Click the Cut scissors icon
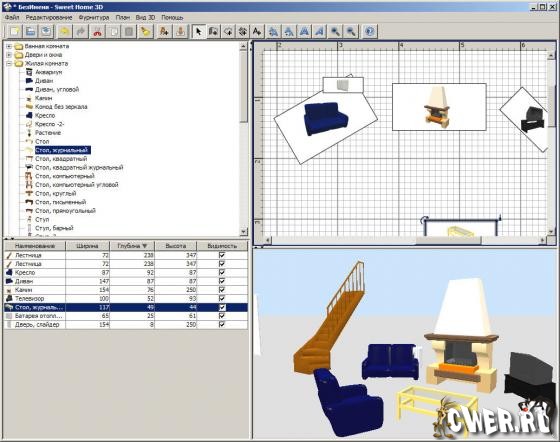 coord(98,32)
